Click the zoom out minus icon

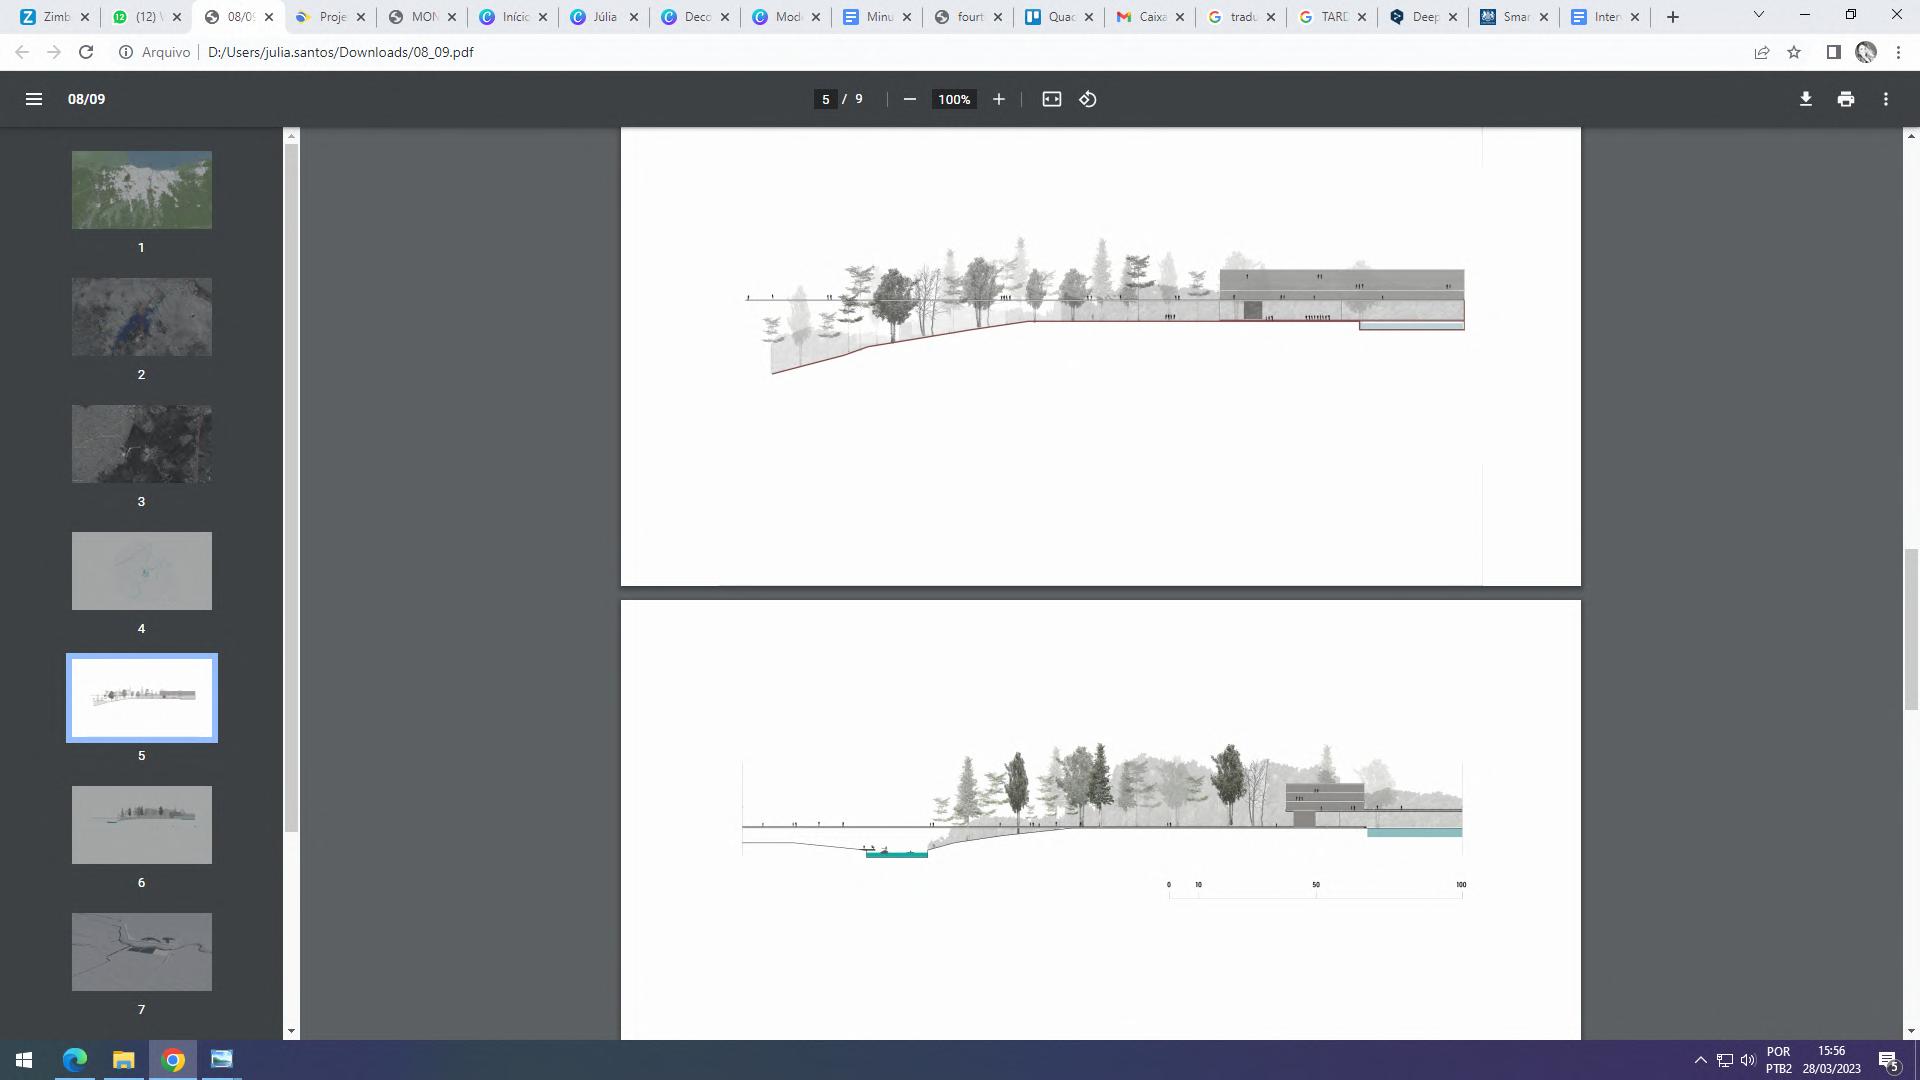909,99
